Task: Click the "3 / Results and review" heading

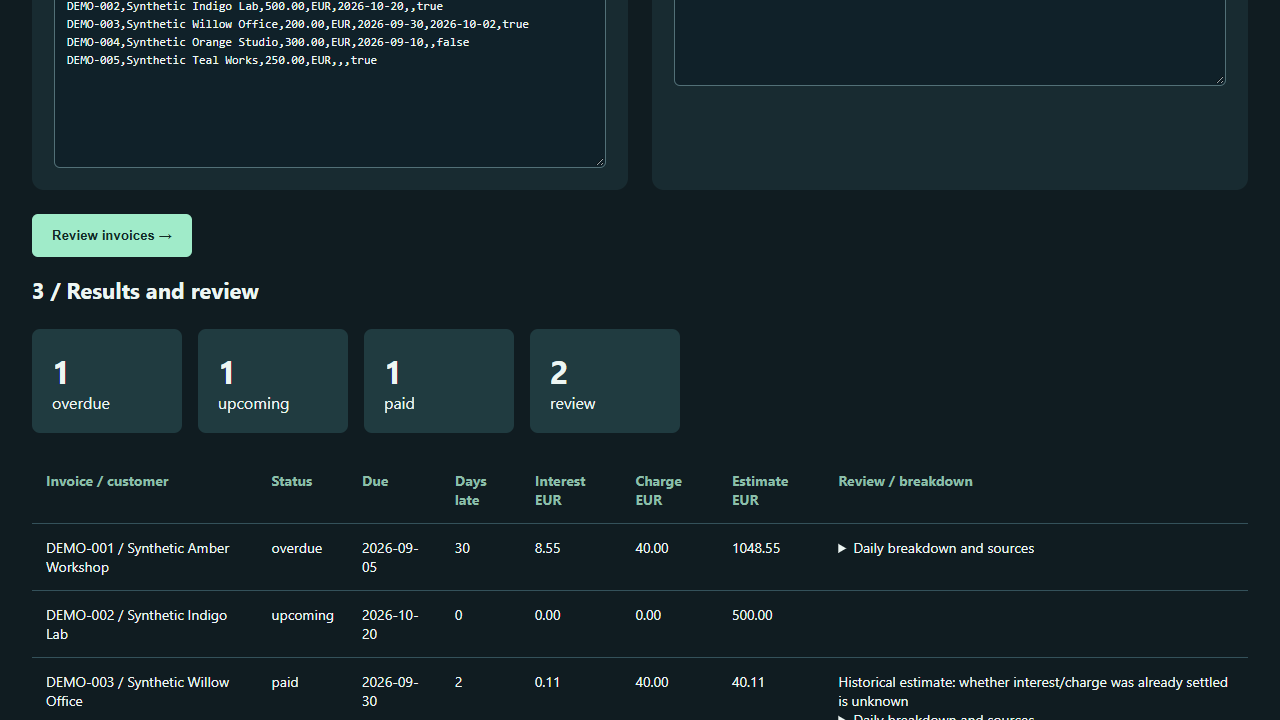Action: point(146,291)
